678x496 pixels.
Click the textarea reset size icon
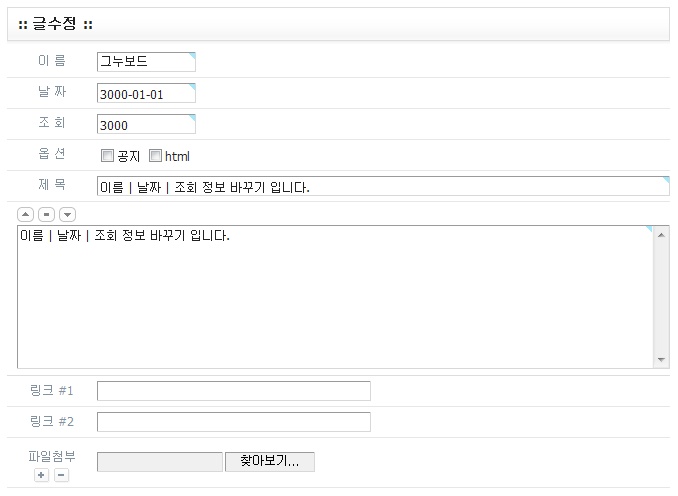point(46,214)
